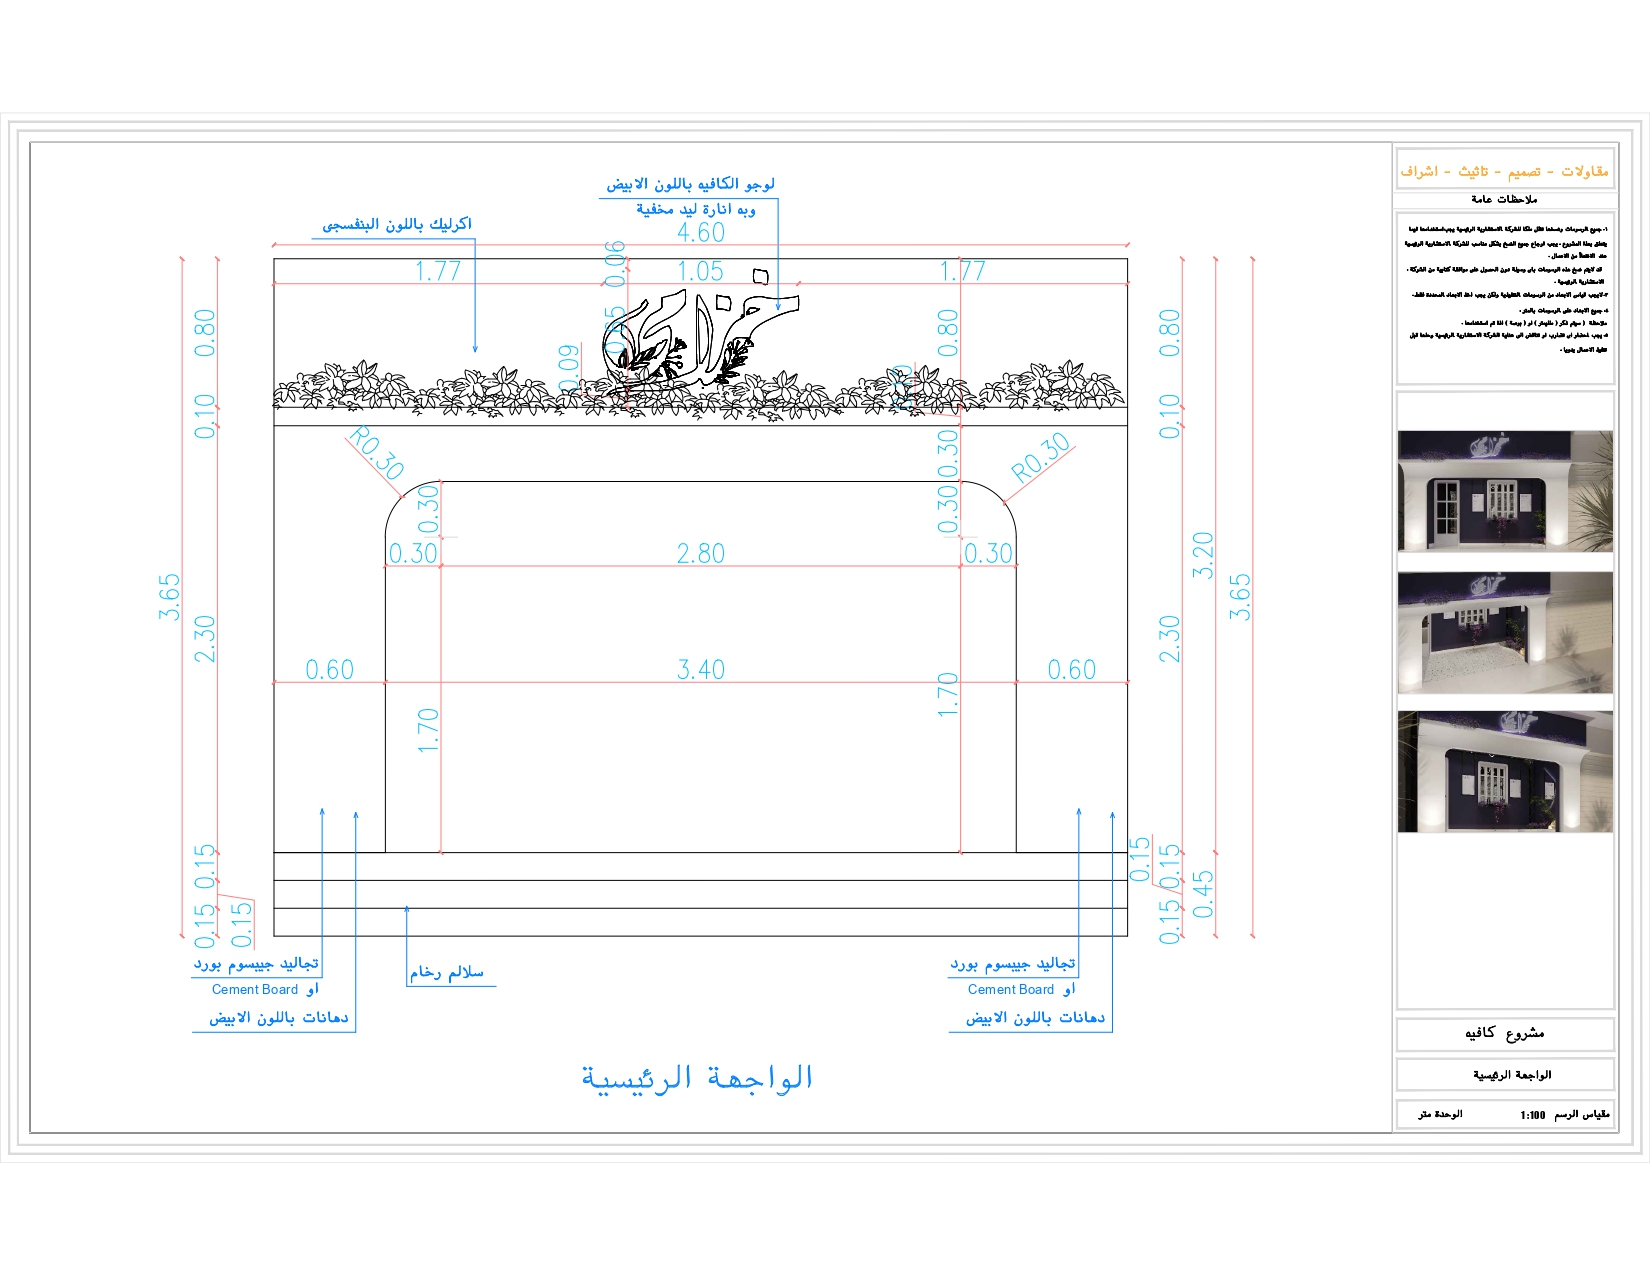Screen dimensions: 1650x1275
Task: Select the left 1.77 dimension
Action: coord(438,271)
